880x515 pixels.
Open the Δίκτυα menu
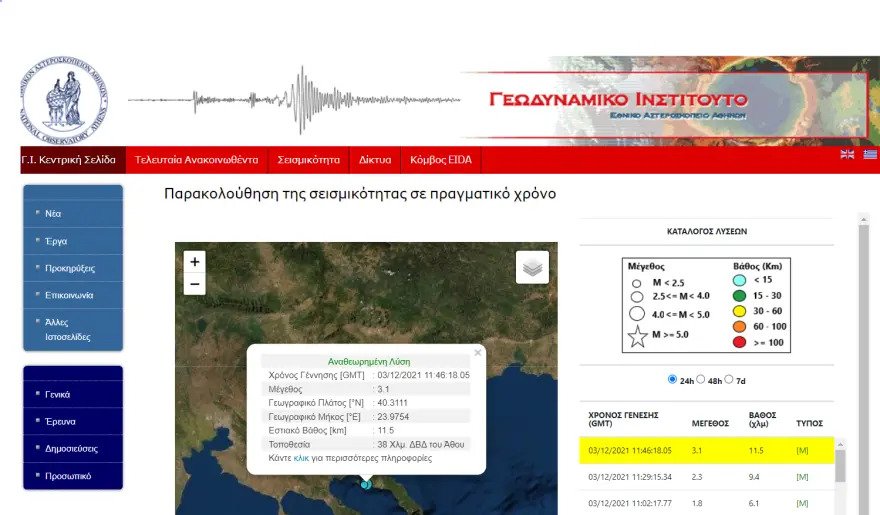375,160
